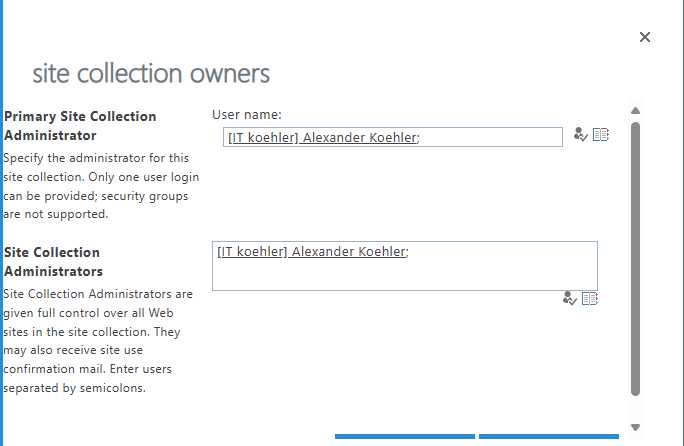Click the scrollbar down arrow

[x=635, y=427]
